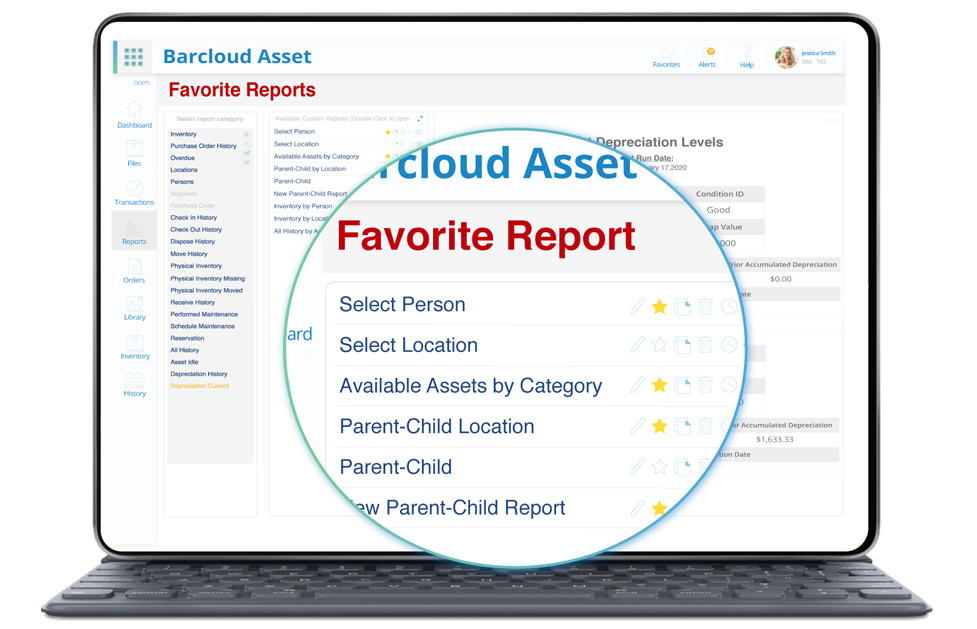
Task: Open Inventory in the sidebar
Action: click(135, 347)
